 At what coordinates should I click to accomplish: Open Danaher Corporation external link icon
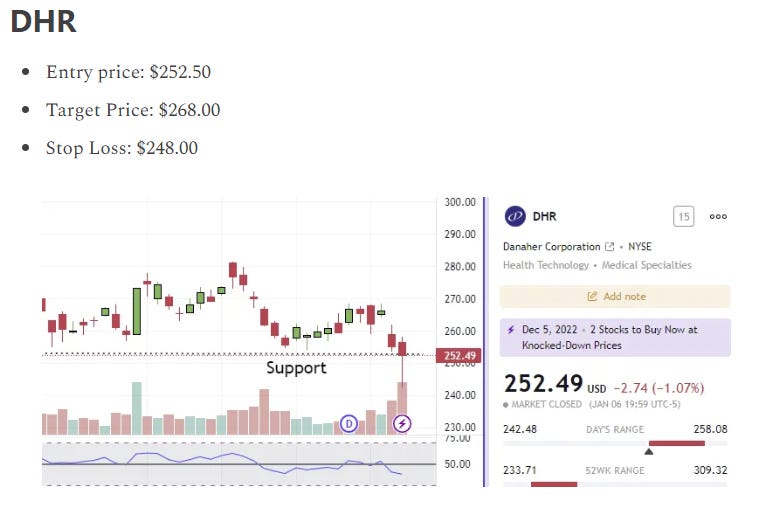(x=609, y=246)
